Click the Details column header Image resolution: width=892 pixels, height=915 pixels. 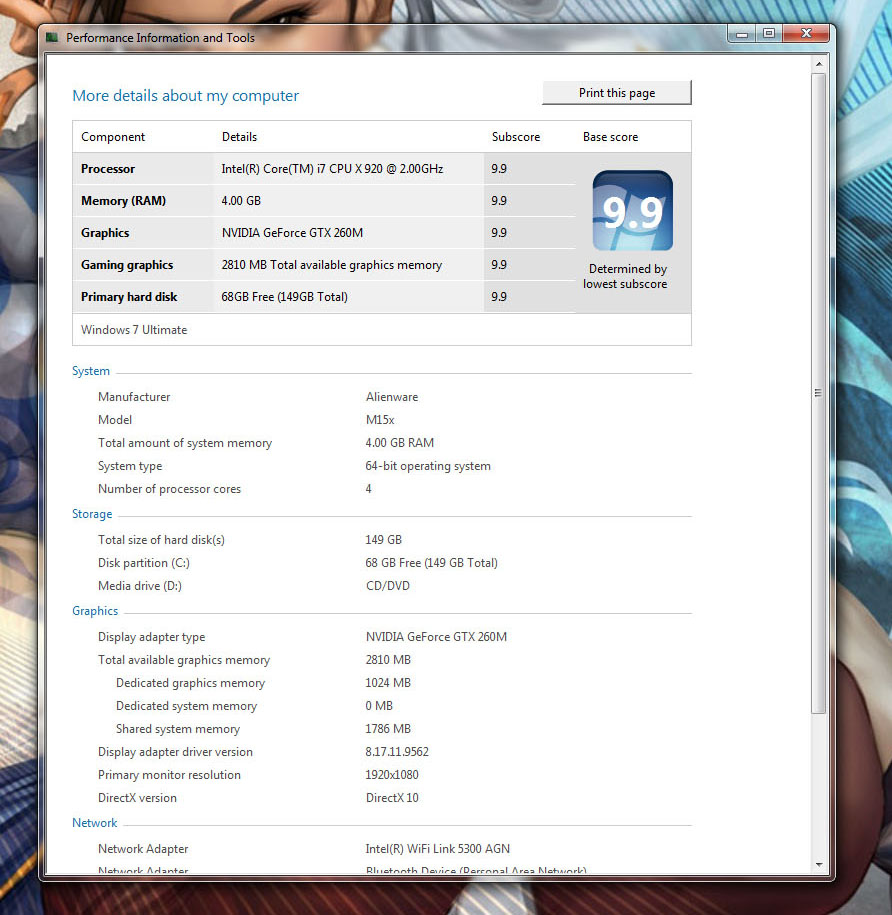[x=239, y=137]
